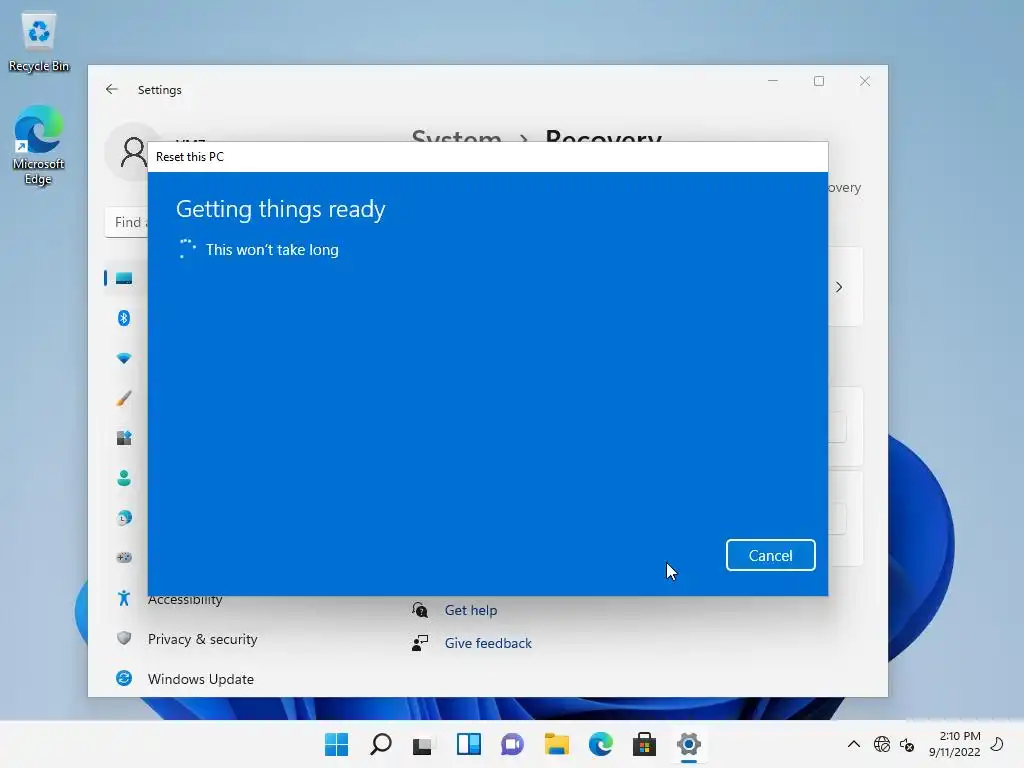Viewport: 1024px width, 768px height.
Task: Open the Give feedback link
Action: tap(488, 643)
